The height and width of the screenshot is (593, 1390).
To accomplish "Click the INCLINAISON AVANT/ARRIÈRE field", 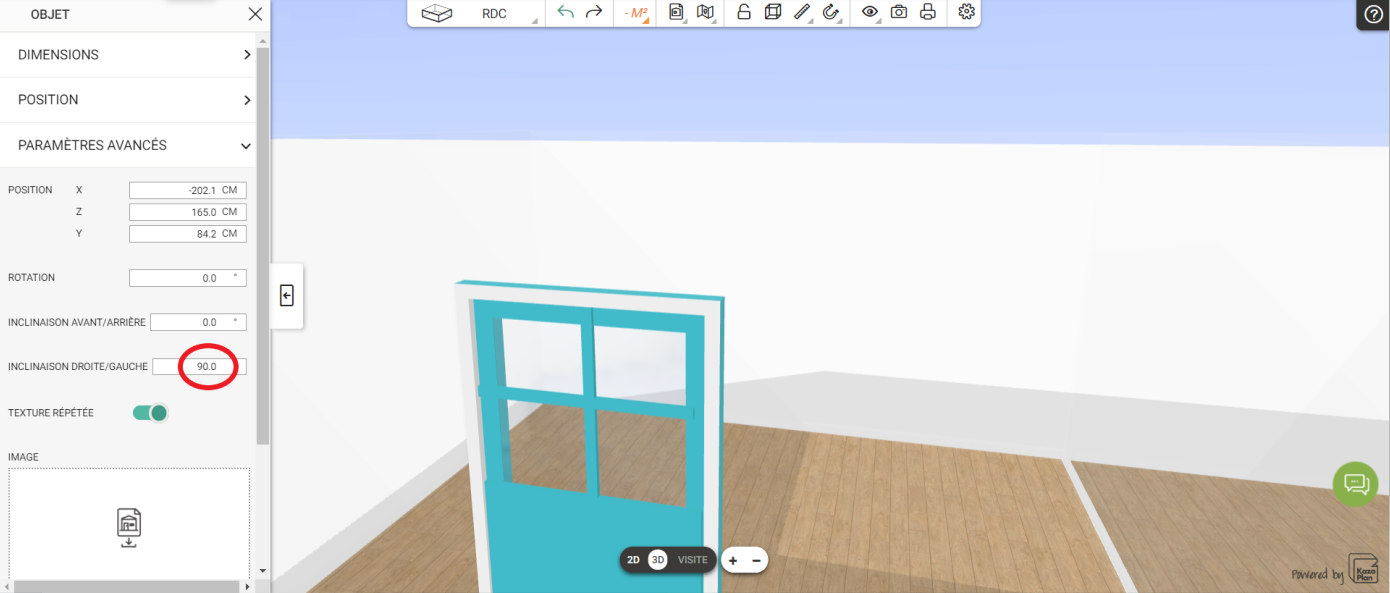I will [198, 322].
